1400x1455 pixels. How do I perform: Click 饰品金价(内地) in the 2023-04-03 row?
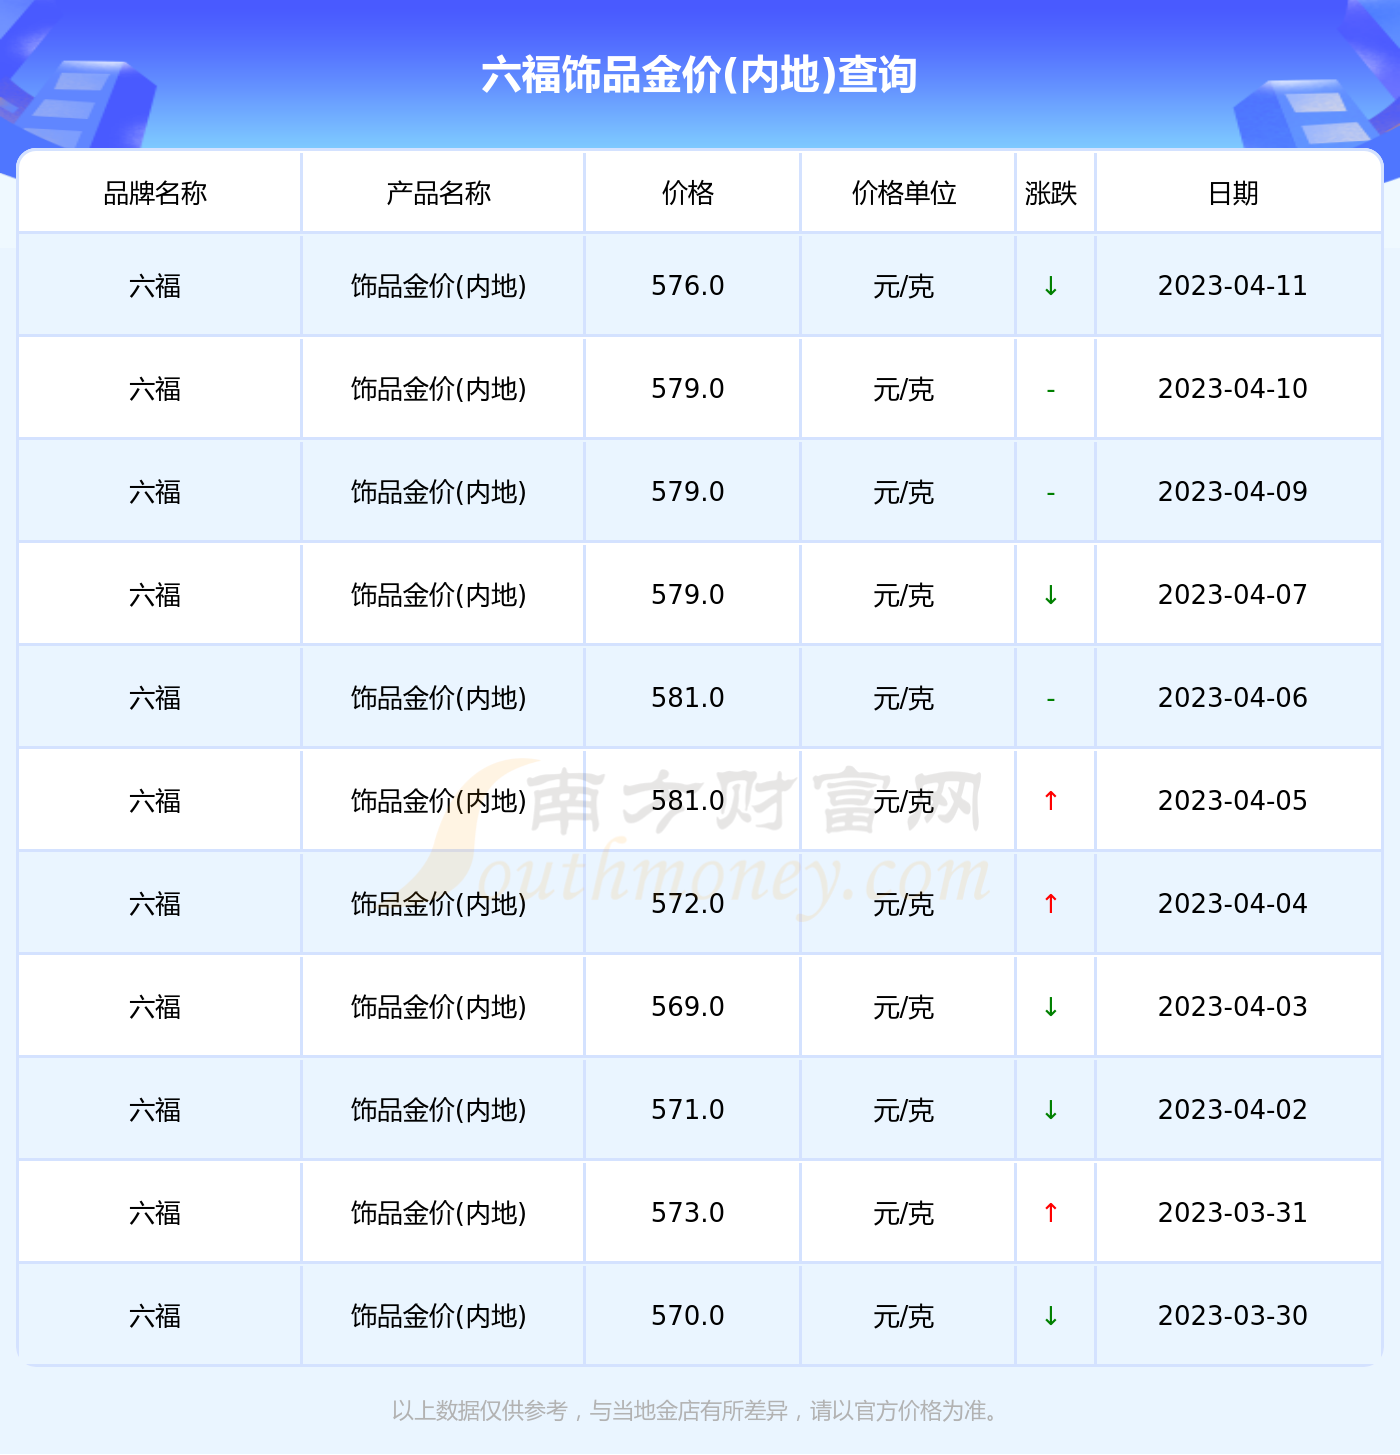[439, 1007]
